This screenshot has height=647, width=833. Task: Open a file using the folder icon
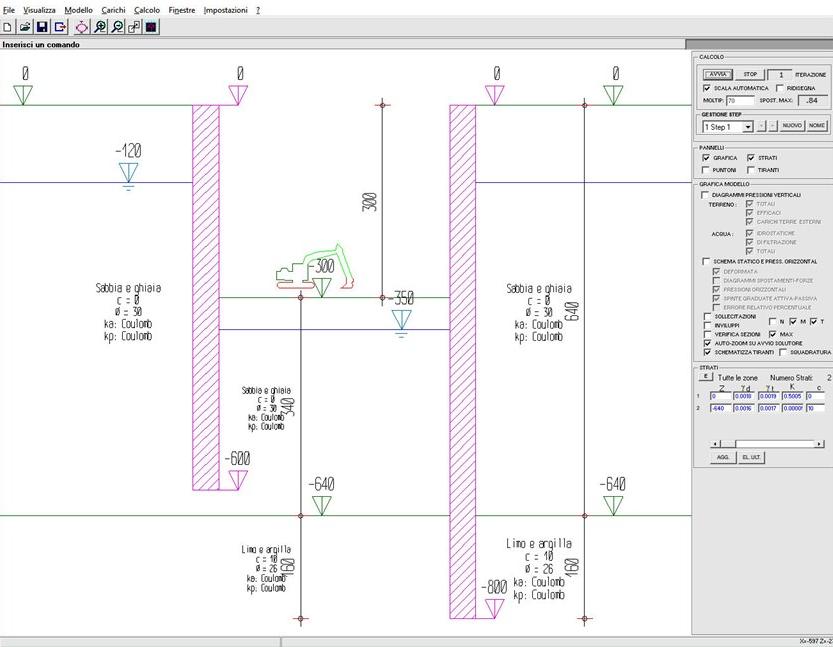point(25,27)
